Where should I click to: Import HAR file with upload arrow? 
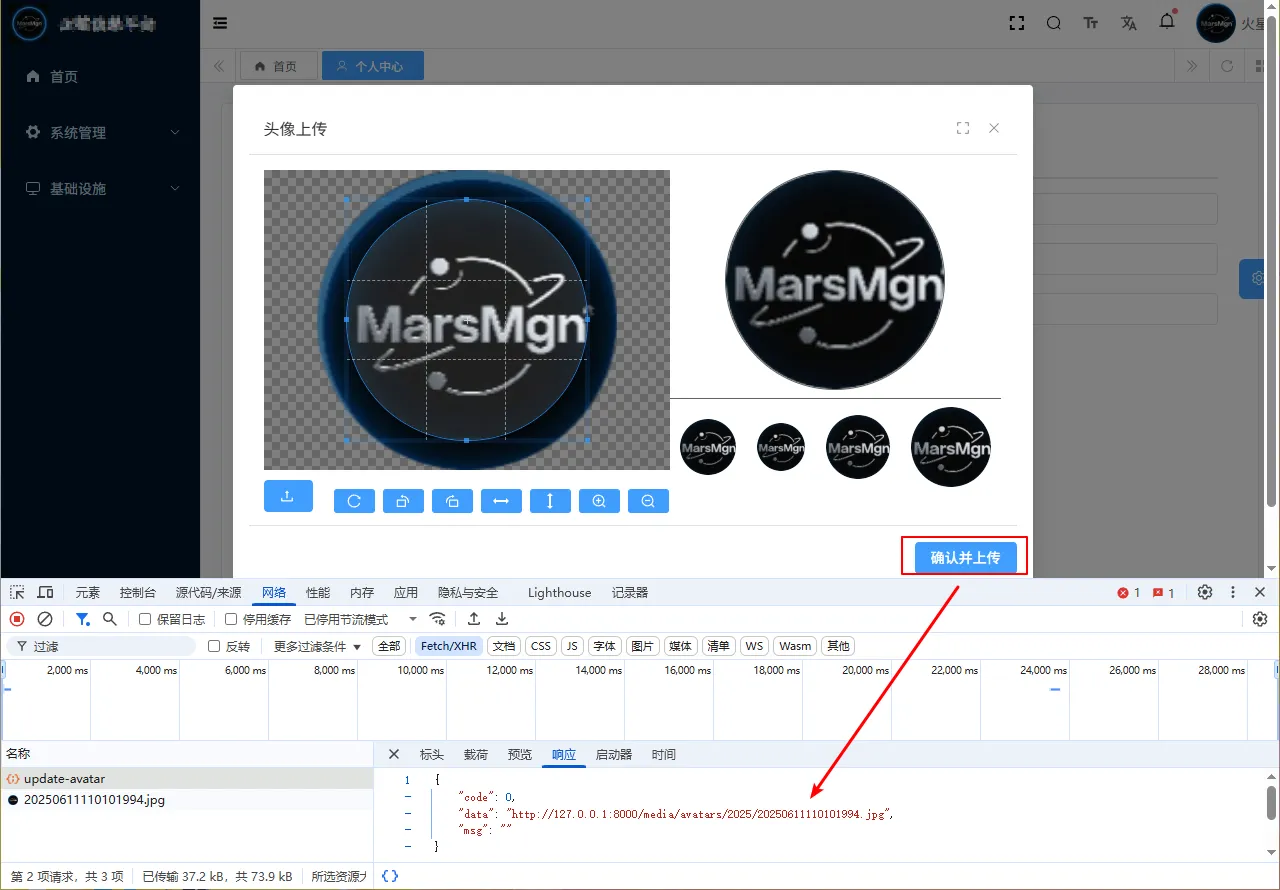click(x=474, y=619)
